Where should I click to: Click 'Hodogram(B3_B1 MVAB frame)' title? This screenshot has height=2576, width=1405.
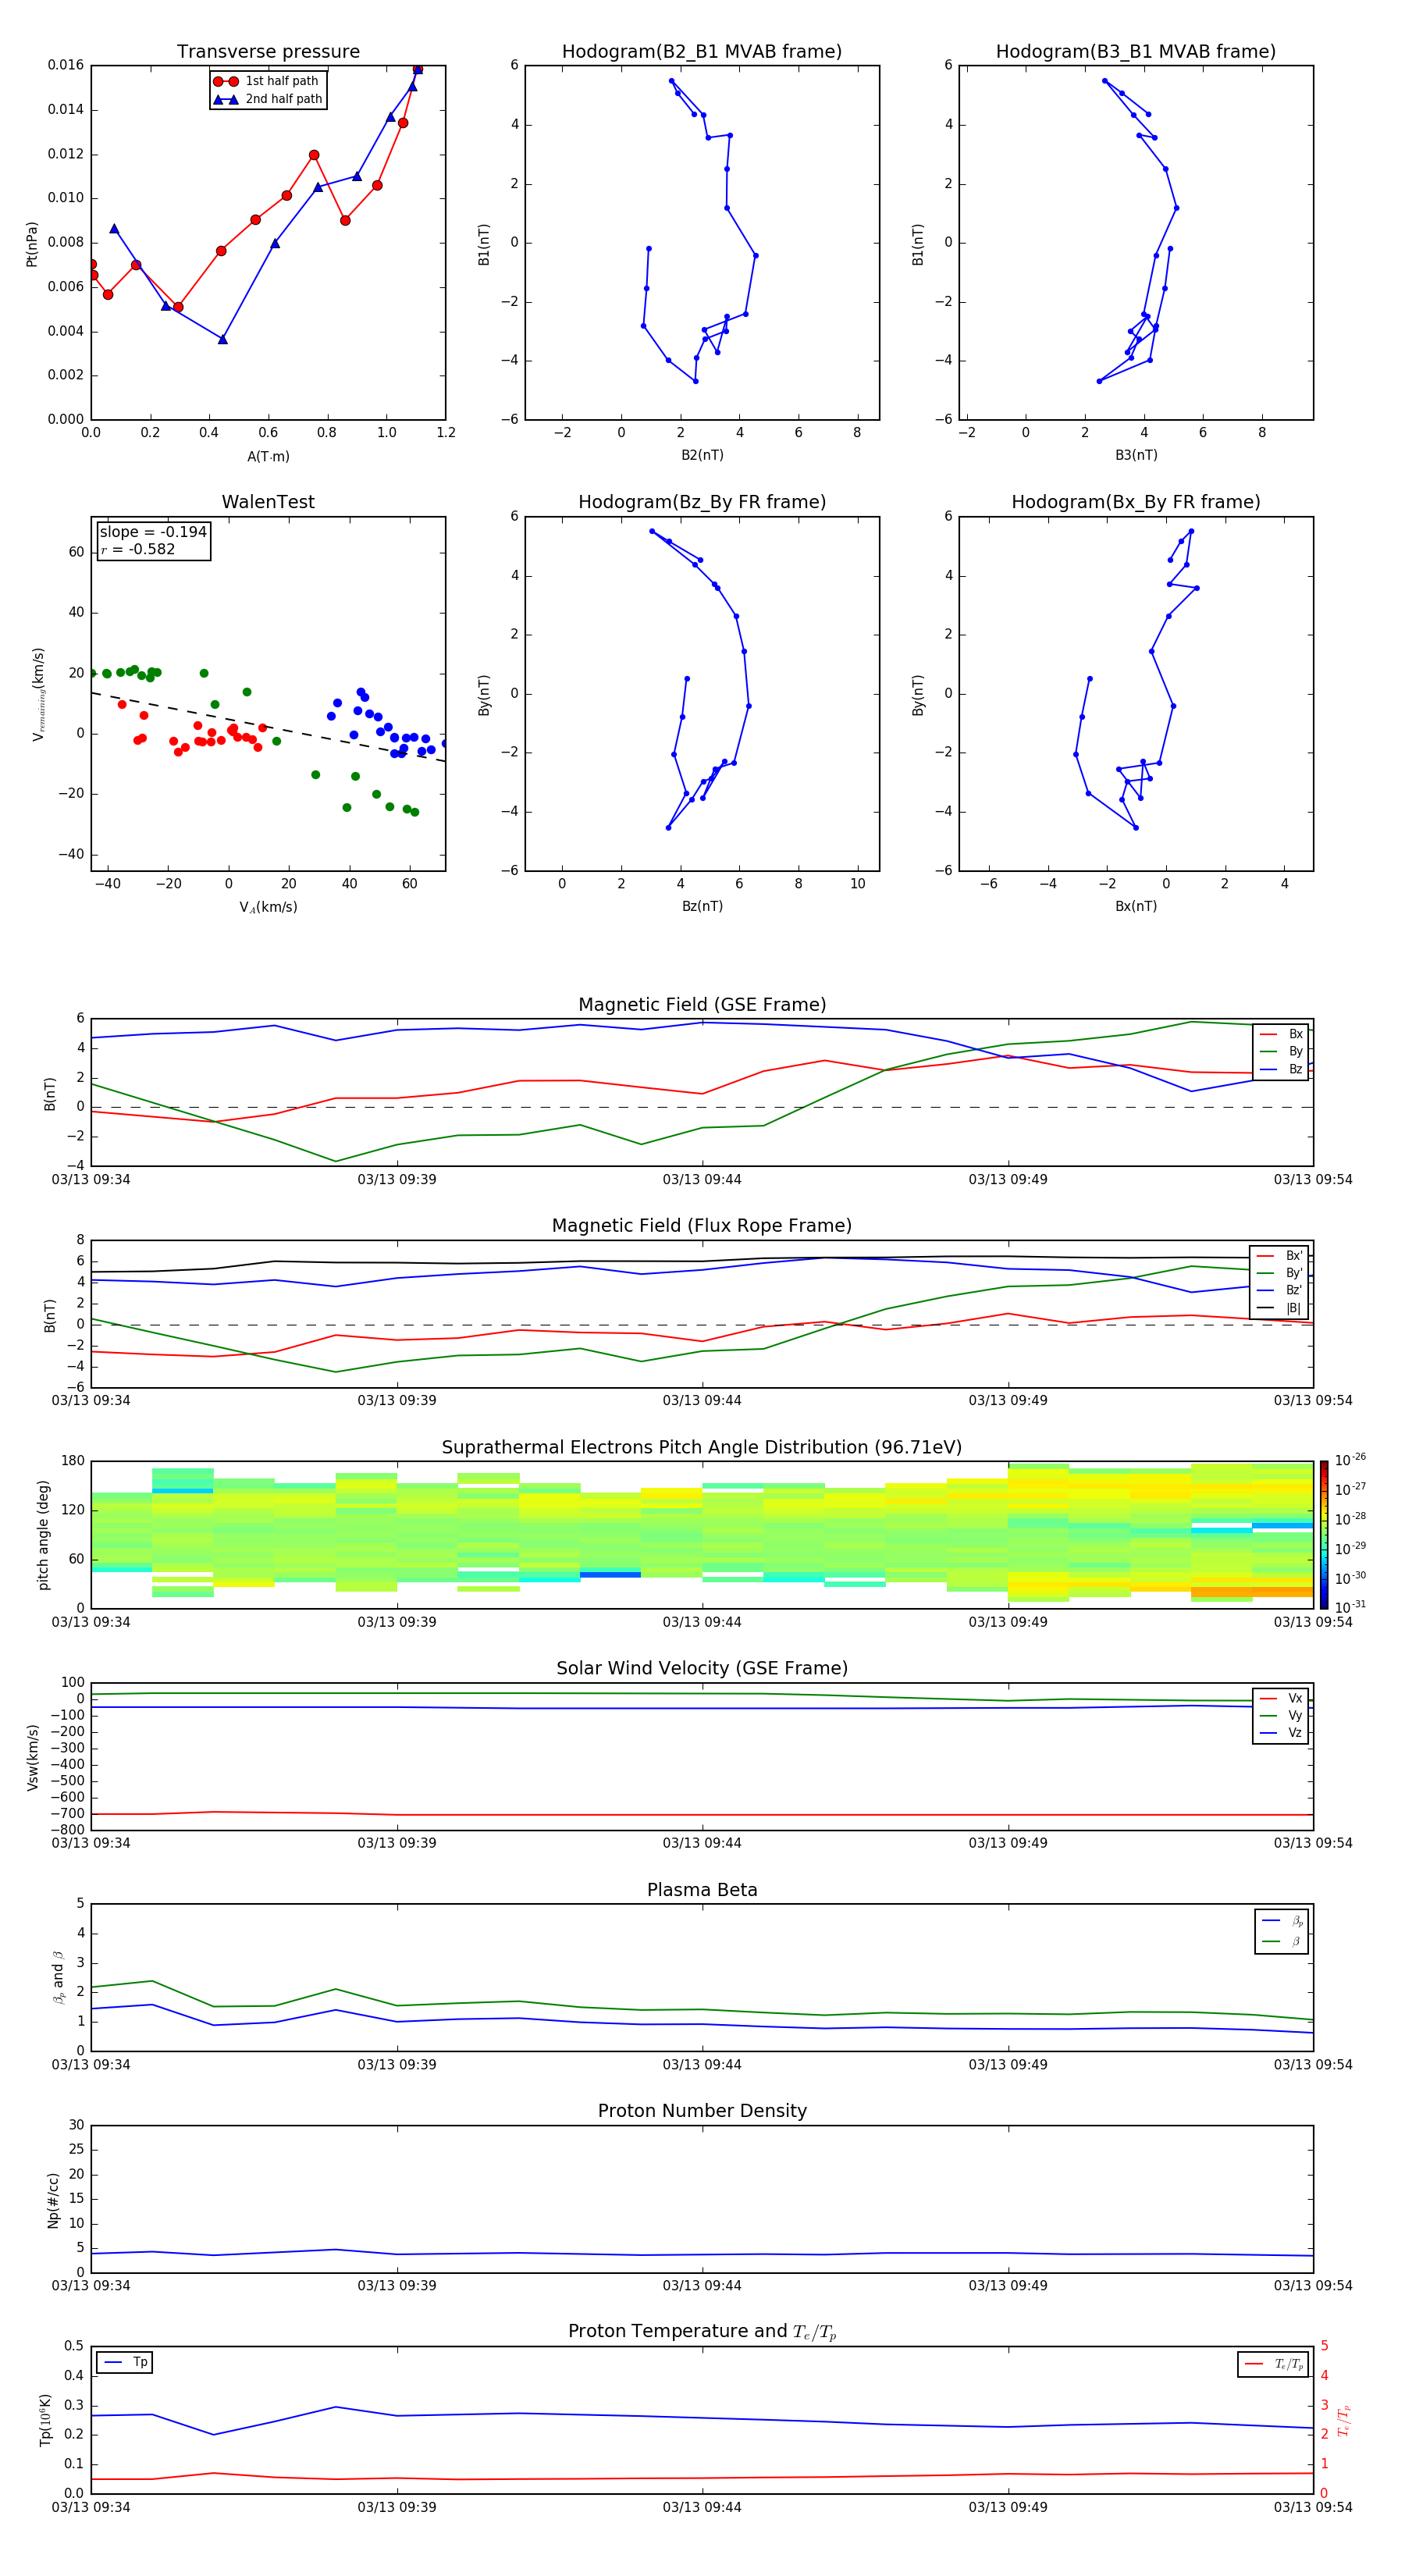tap(1136, 52)
